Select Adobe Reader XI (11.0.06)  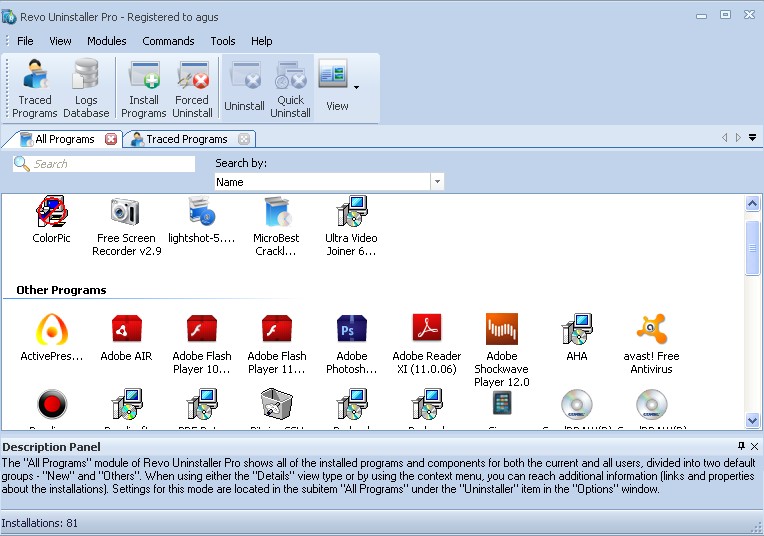(x=427, y=344)
